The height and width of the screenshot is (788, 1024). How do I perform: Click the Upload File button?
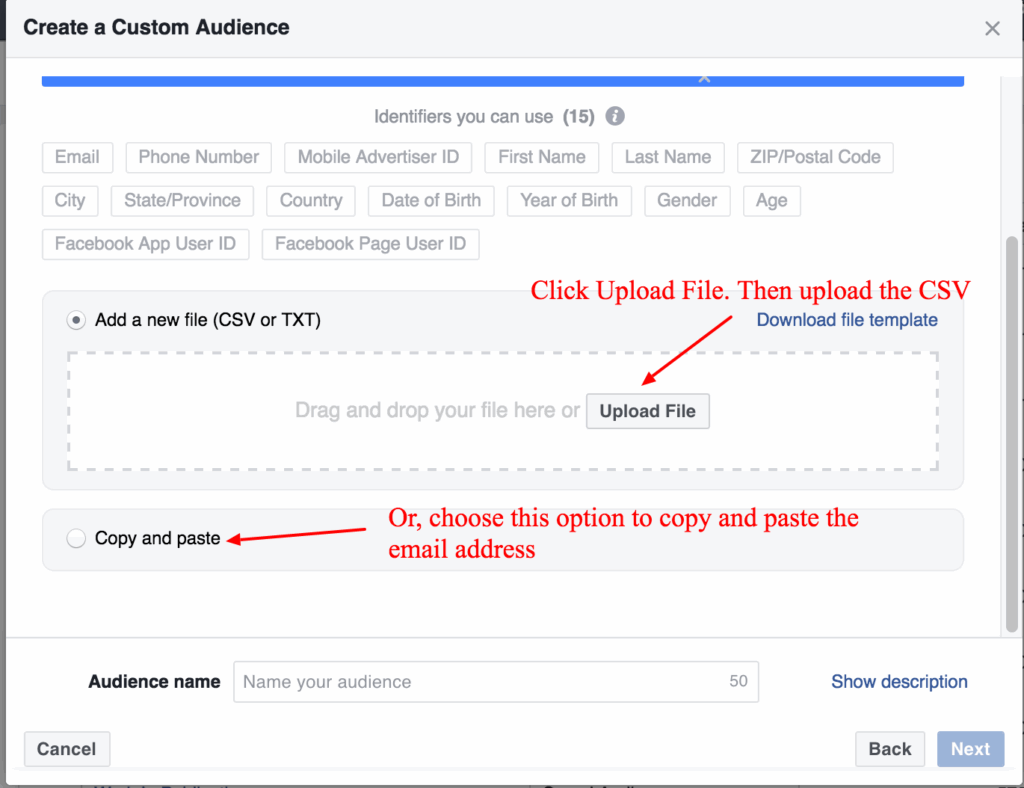pyautogui.click(x=647, y=411)
